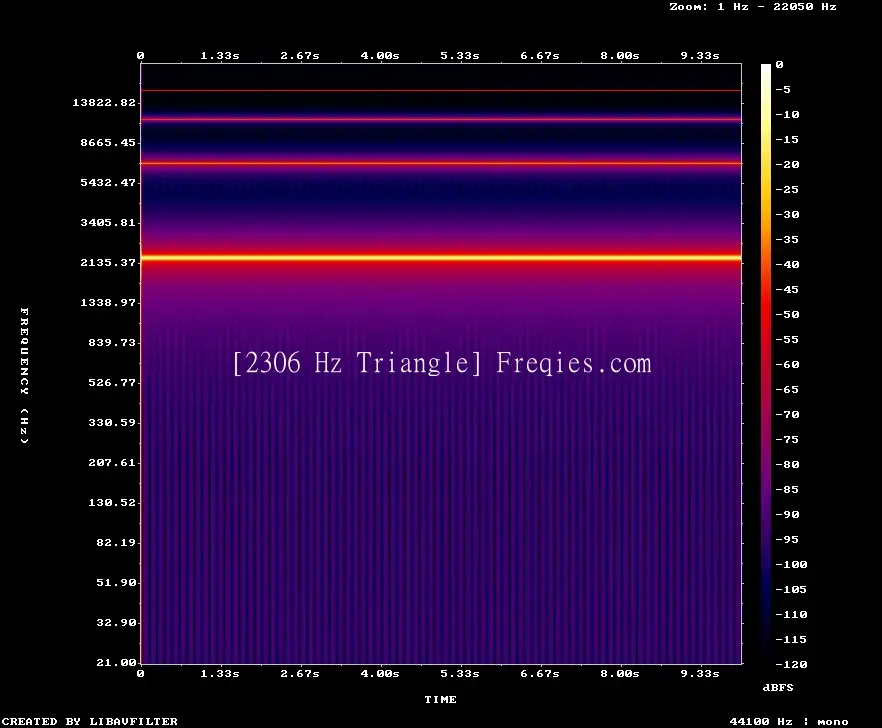Click the -60 value on dBFS scale
This screenshot has height=728, width=882.
[x=788, y=365]
